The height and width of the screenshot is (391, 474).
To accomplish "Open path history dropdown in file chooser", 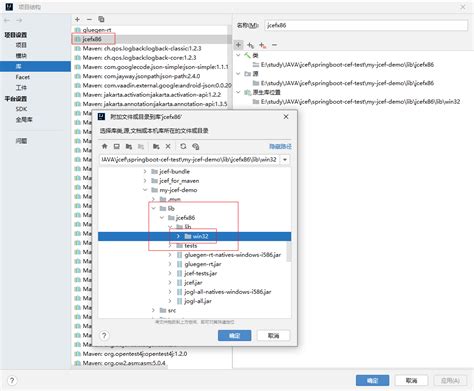I will pyautogui.click(x=285, y=160).
